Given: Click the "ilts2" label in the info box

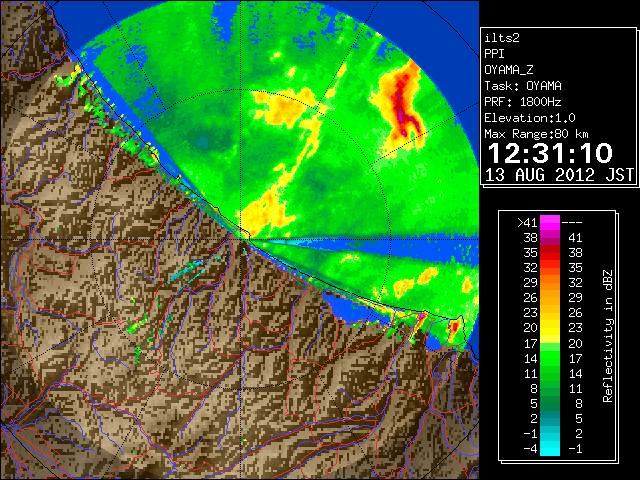Looking at the screenshot, I should 502,38.
